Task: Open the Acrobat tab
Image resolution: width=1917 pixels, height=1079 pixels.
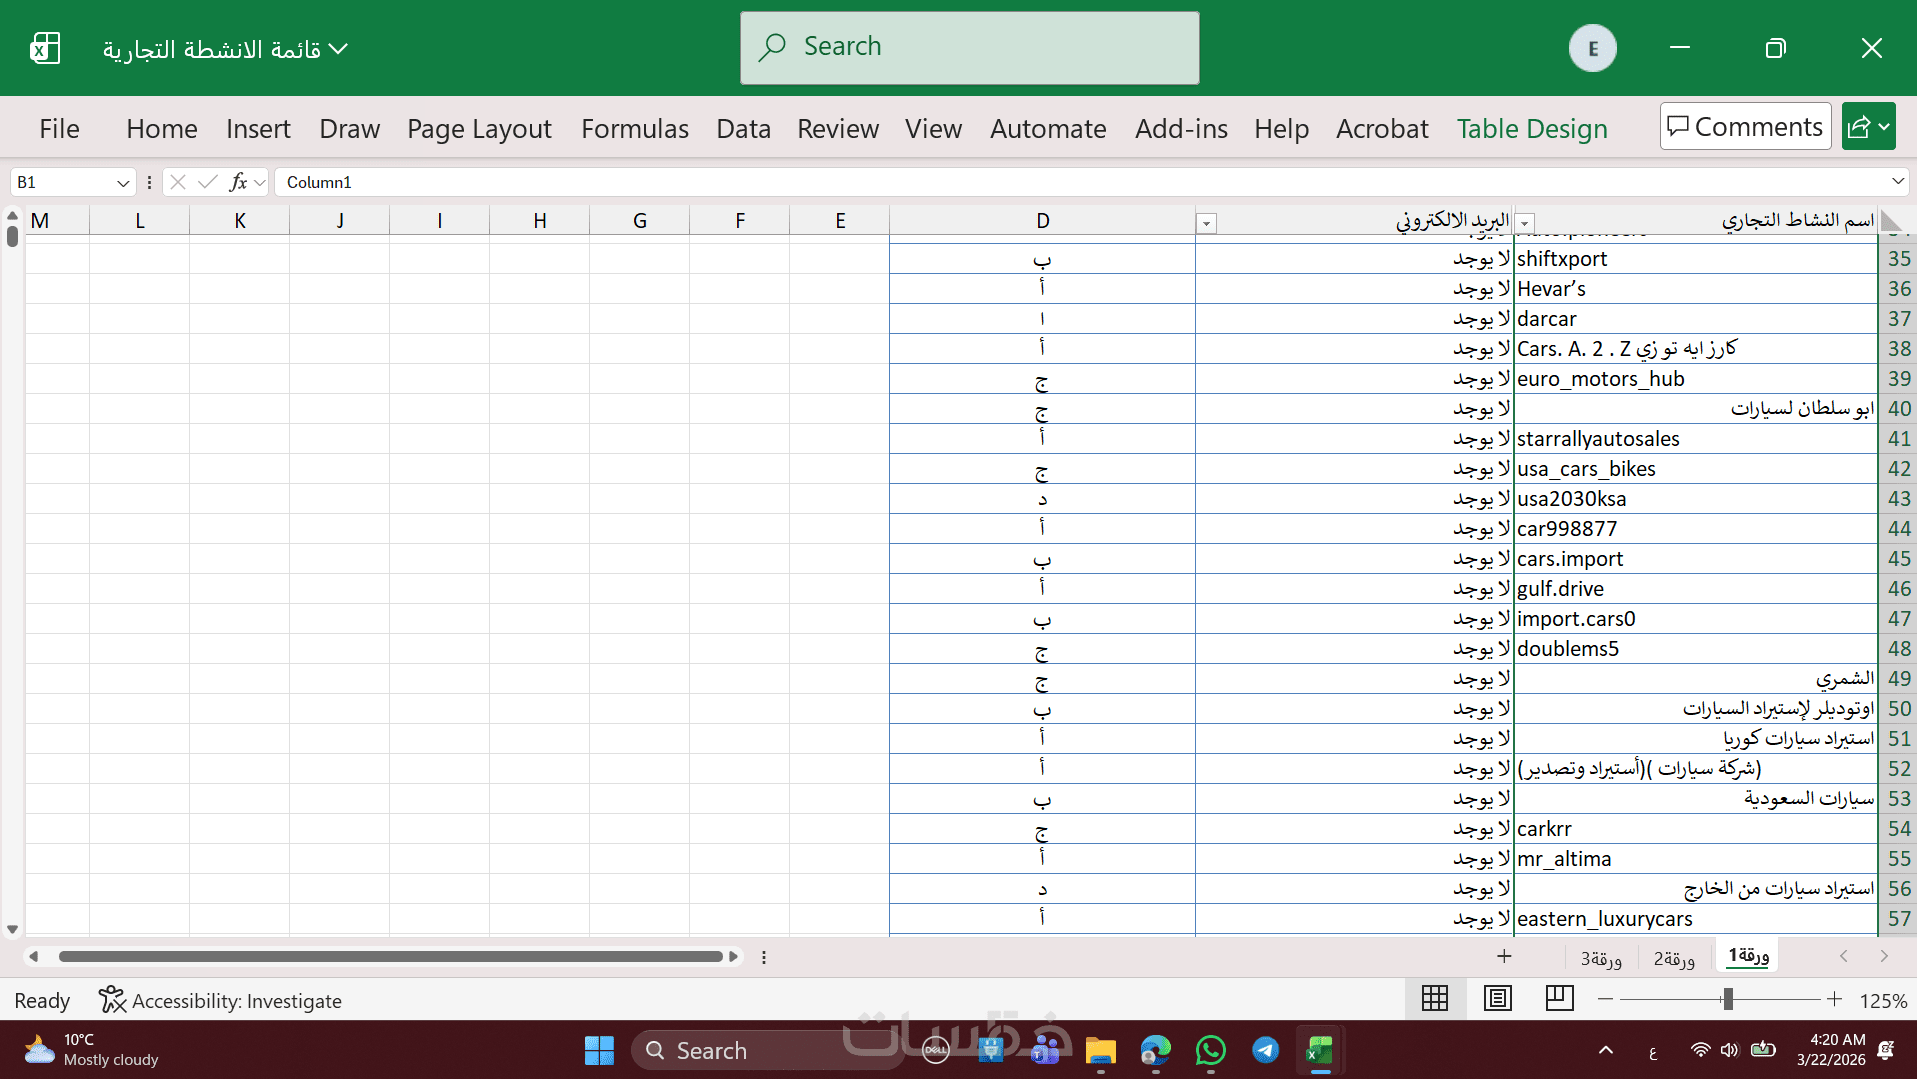Action: coord(1382,128)
